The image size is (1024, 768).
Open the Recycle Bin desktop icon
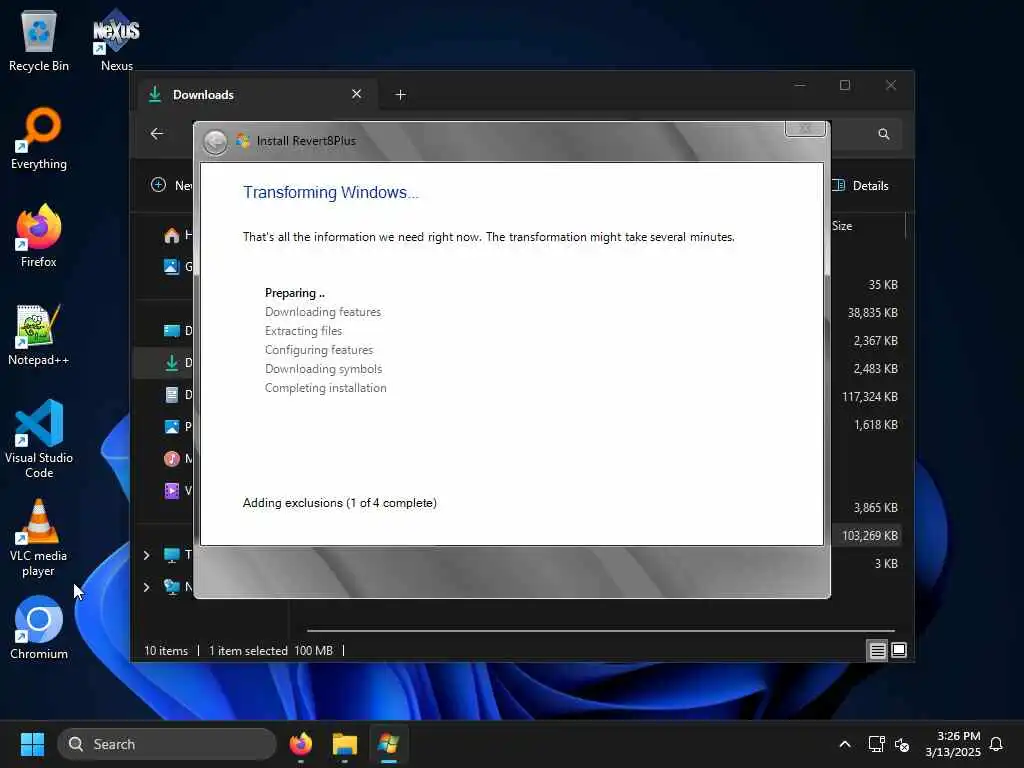(39, 42)
